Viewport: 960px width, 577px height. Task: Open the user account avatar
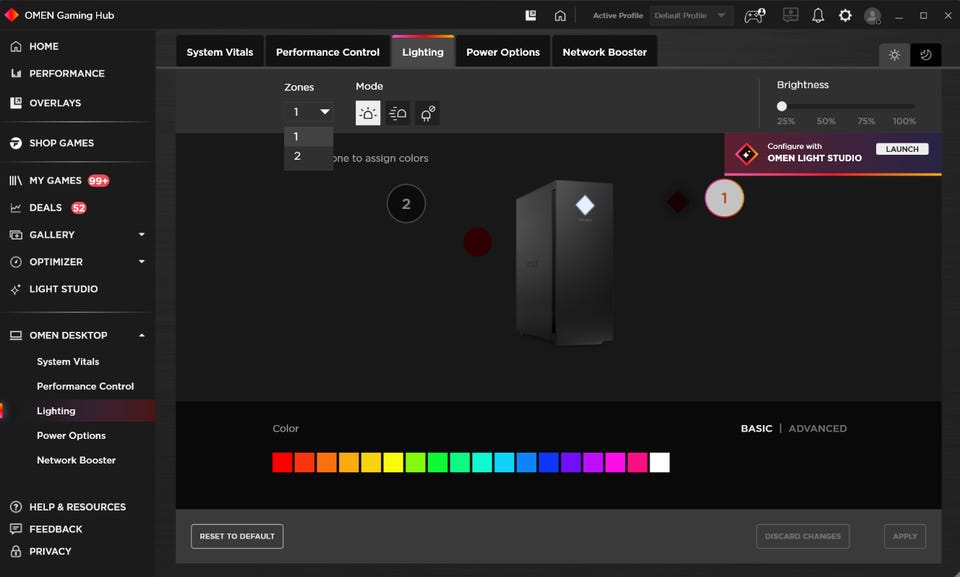[872, 16]
